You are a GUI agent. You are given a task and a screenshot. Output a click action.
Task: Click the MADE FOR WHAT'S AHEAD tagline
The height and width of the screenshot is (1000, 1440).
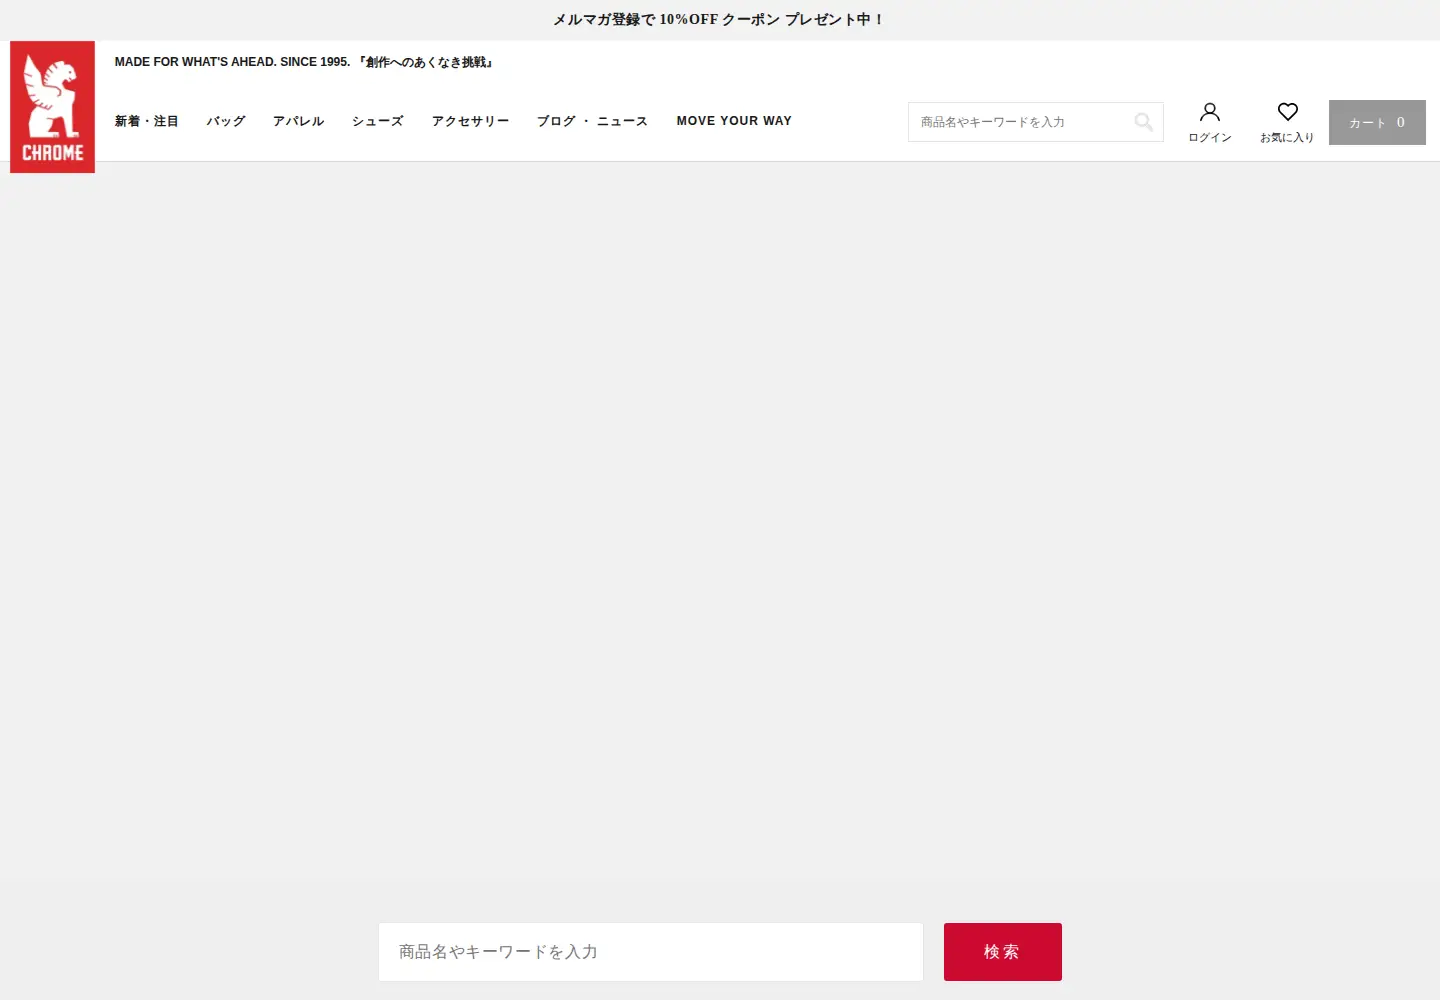[x=305, y=62]
